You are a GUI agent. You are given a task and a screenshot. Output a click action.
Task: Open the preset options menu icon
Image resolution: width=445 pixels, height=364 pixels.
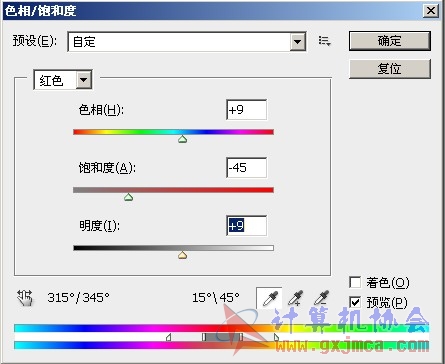click(x=324, y=41)
